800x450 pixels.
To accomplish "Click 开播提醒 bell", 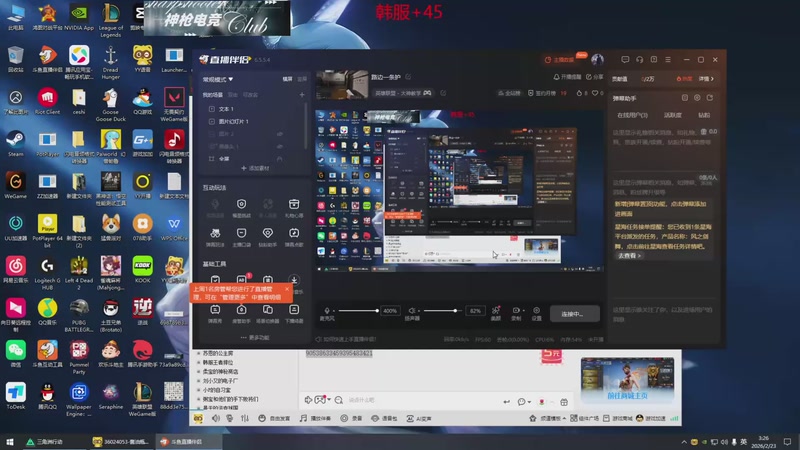I will tap(567, 77).
